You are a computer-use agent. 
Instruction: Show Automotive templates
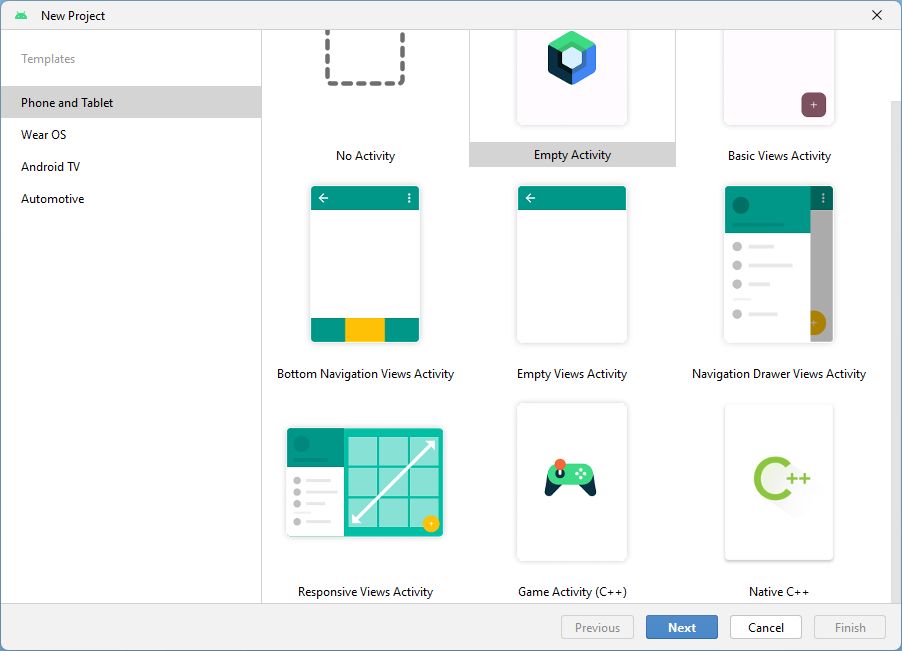[131, 199]
